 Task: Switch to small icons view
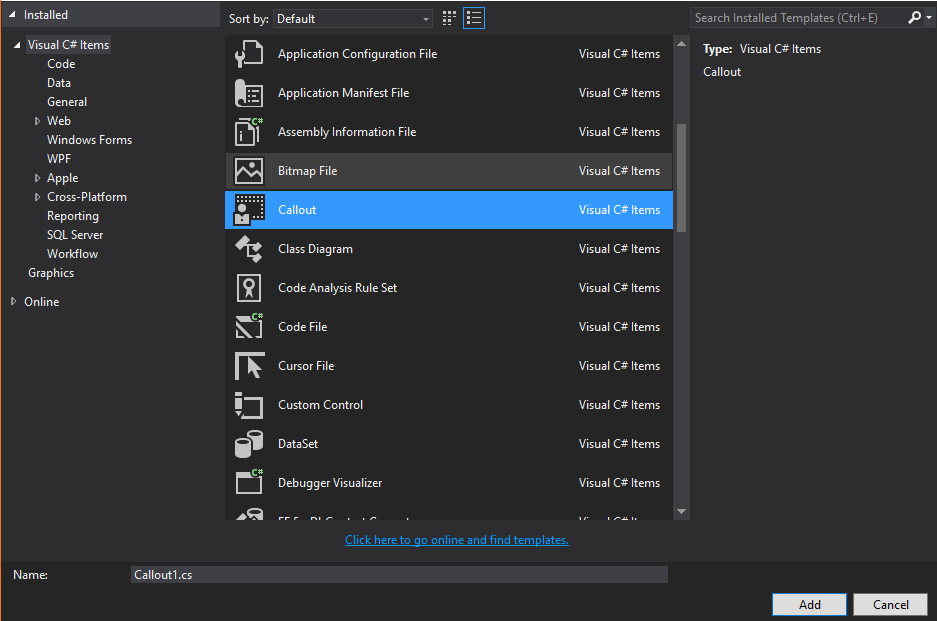pyautogui.click(x=450, y=18)
